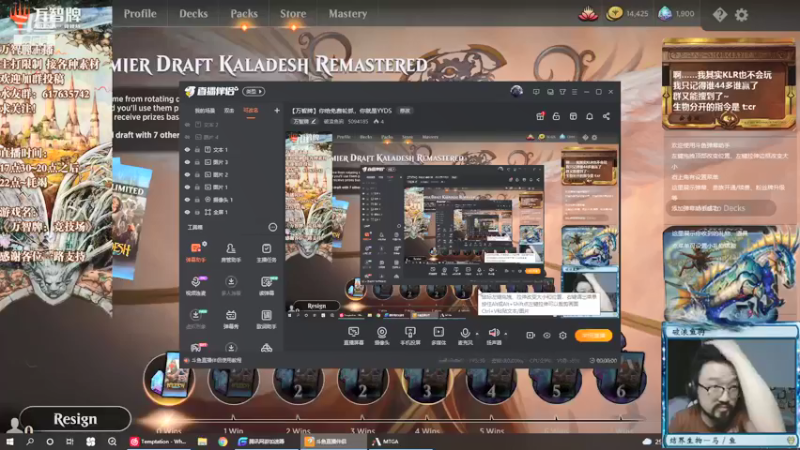800x450 pixels.
Task: Expand speaker options arrow
Action: pyautogui.click(x=506, y=334)
